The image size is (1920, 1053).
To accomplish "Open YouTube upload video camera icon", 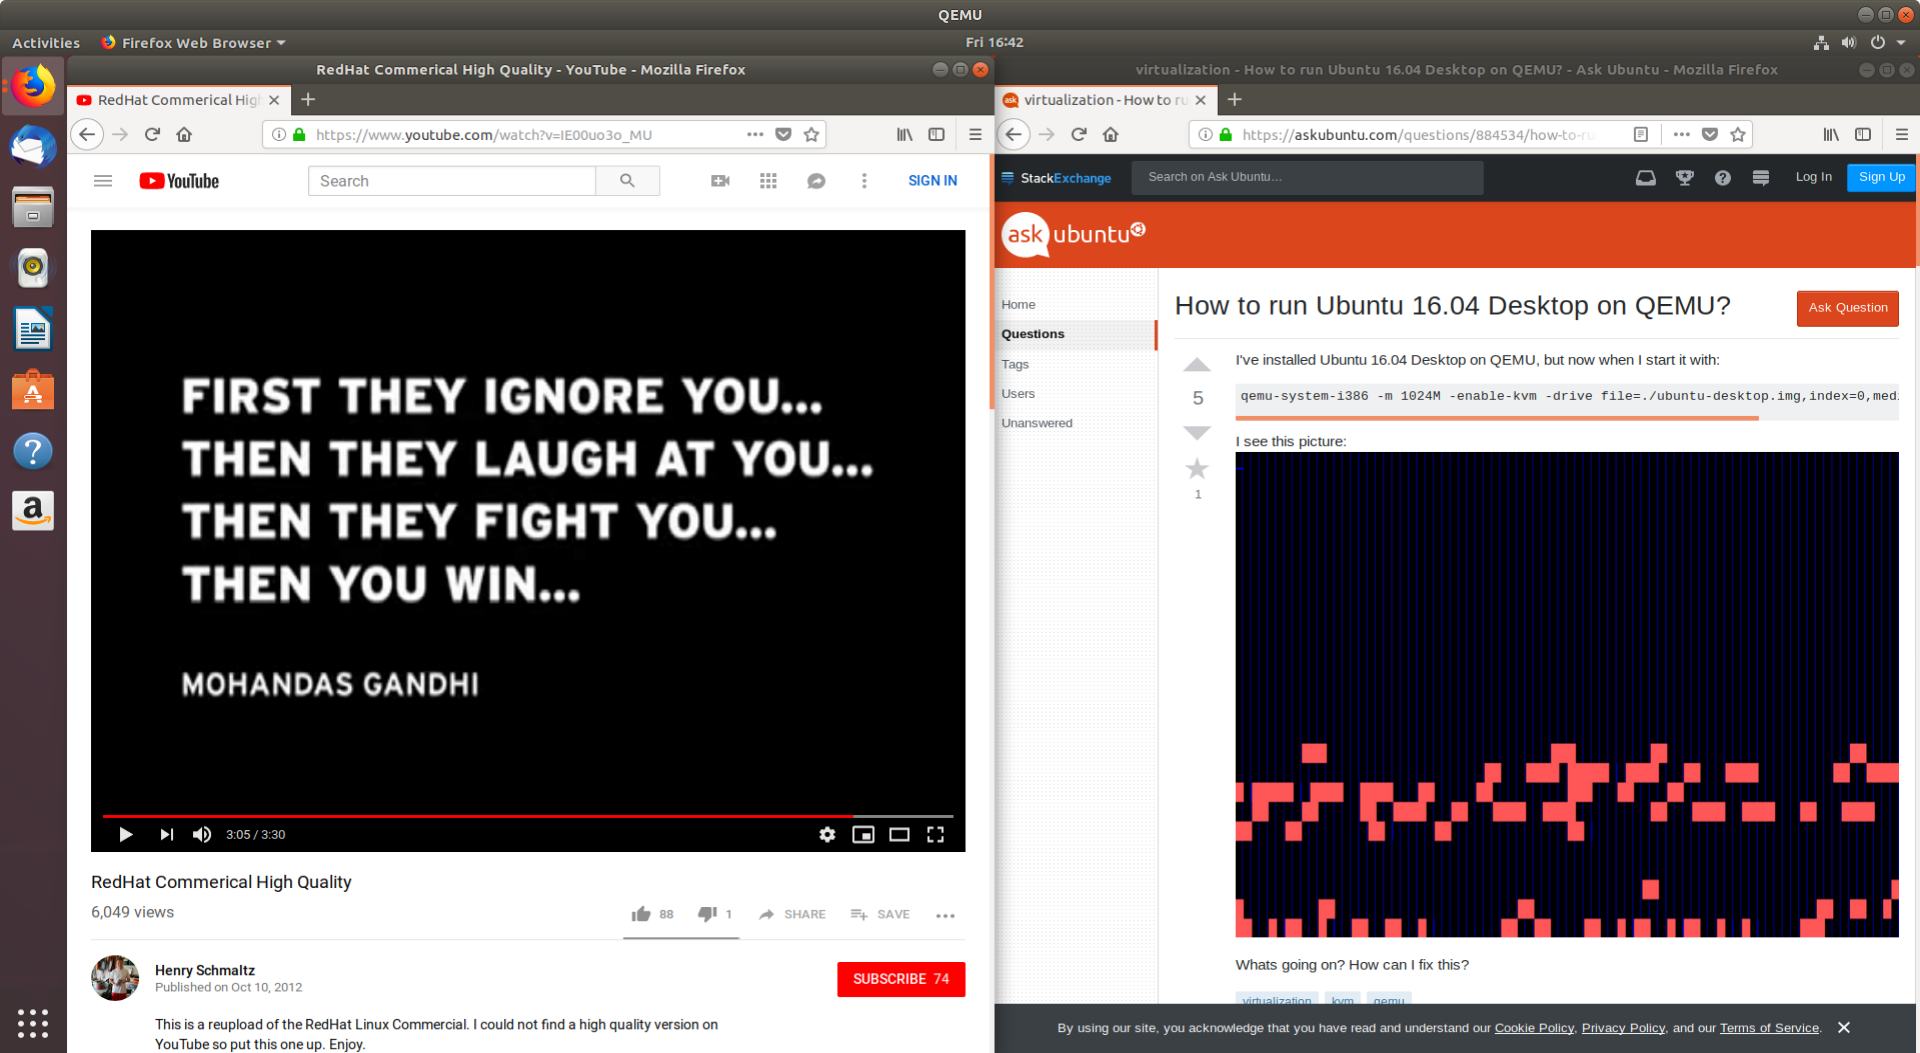I will (x=720, y=181).
